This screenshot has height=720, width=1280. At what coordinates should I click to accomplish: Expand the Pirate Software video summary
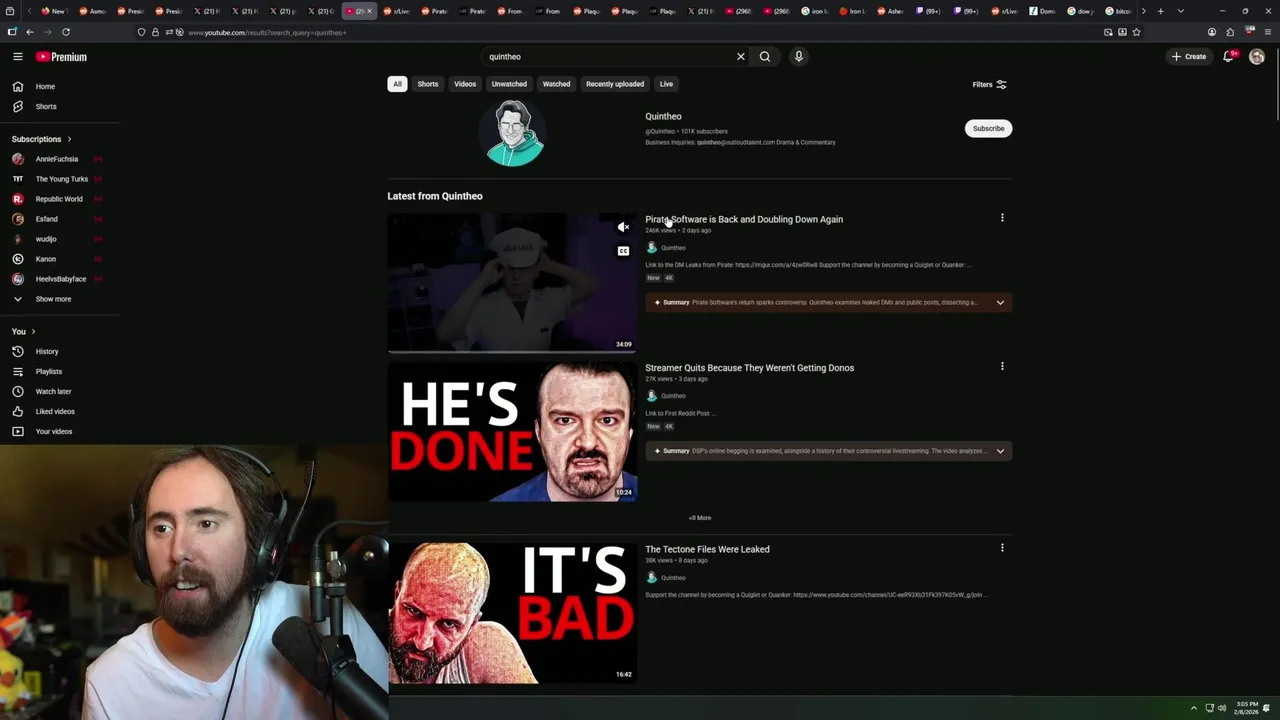click(1000, 302)
